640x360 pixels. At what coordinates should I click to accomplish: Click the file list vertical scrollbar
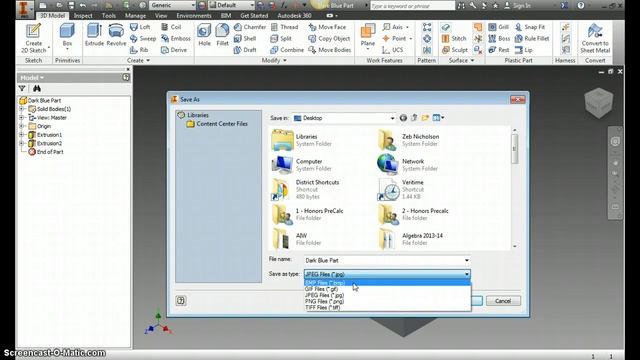[514, 188]
